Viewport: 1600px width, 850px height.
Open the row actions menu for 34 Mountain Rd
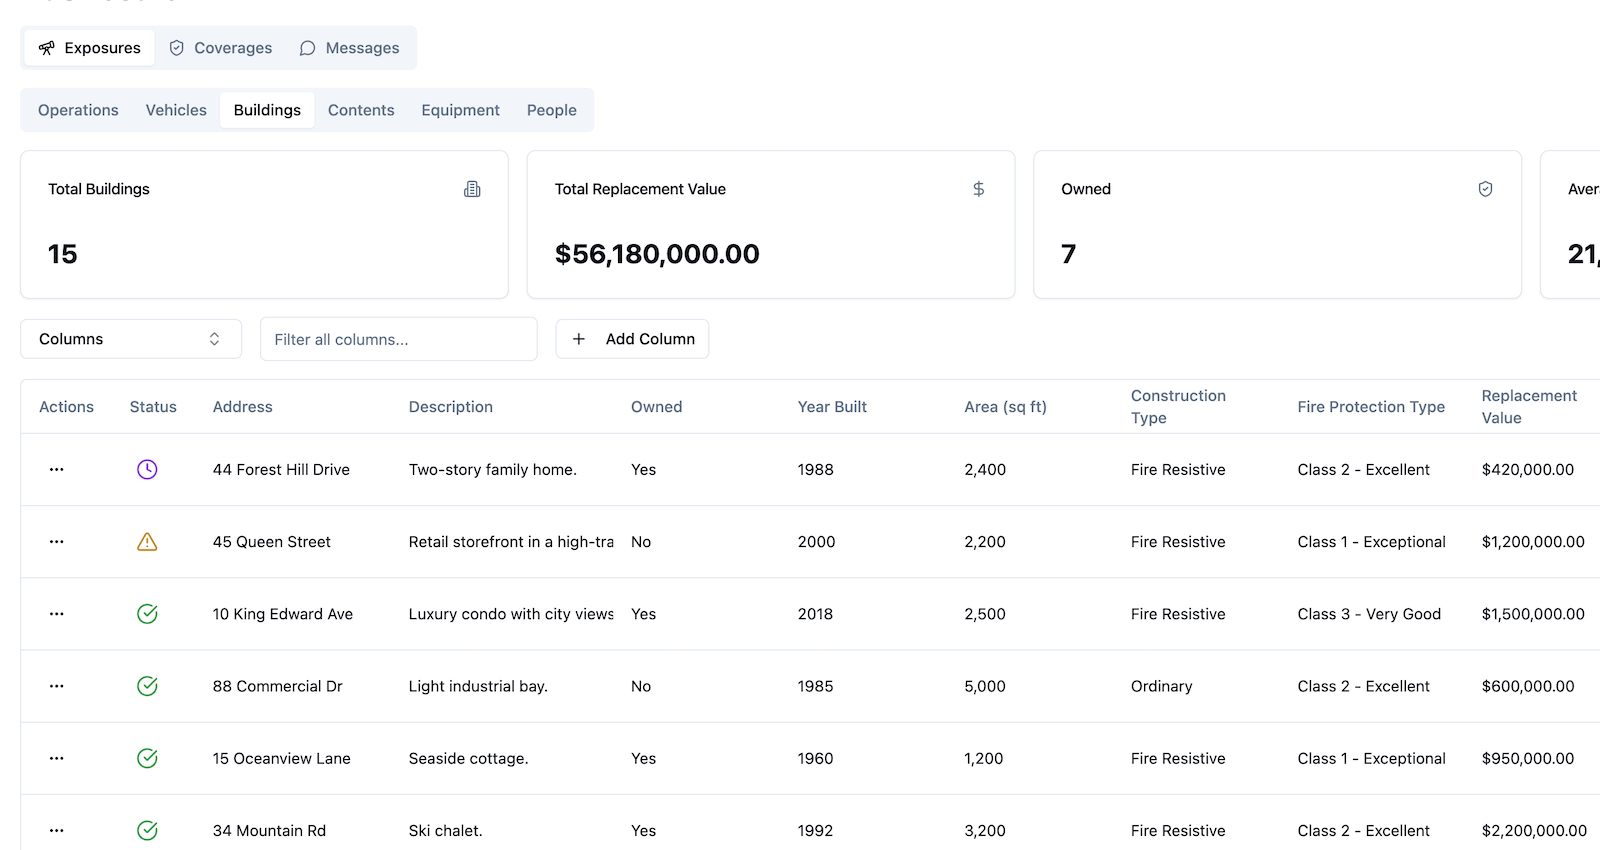coord(57,830)
